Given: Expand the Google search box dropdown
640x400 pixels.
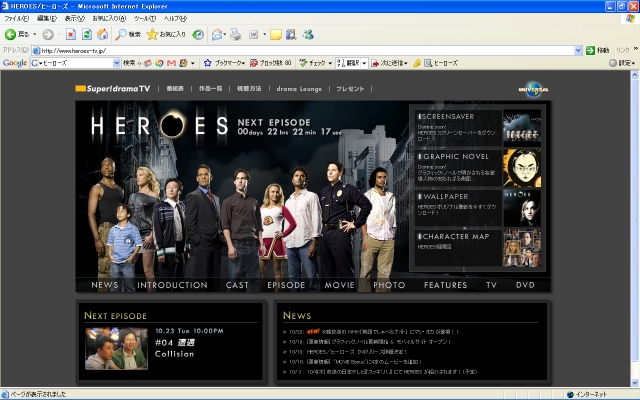Looking at the screenshot, I should tap(117, 63).
